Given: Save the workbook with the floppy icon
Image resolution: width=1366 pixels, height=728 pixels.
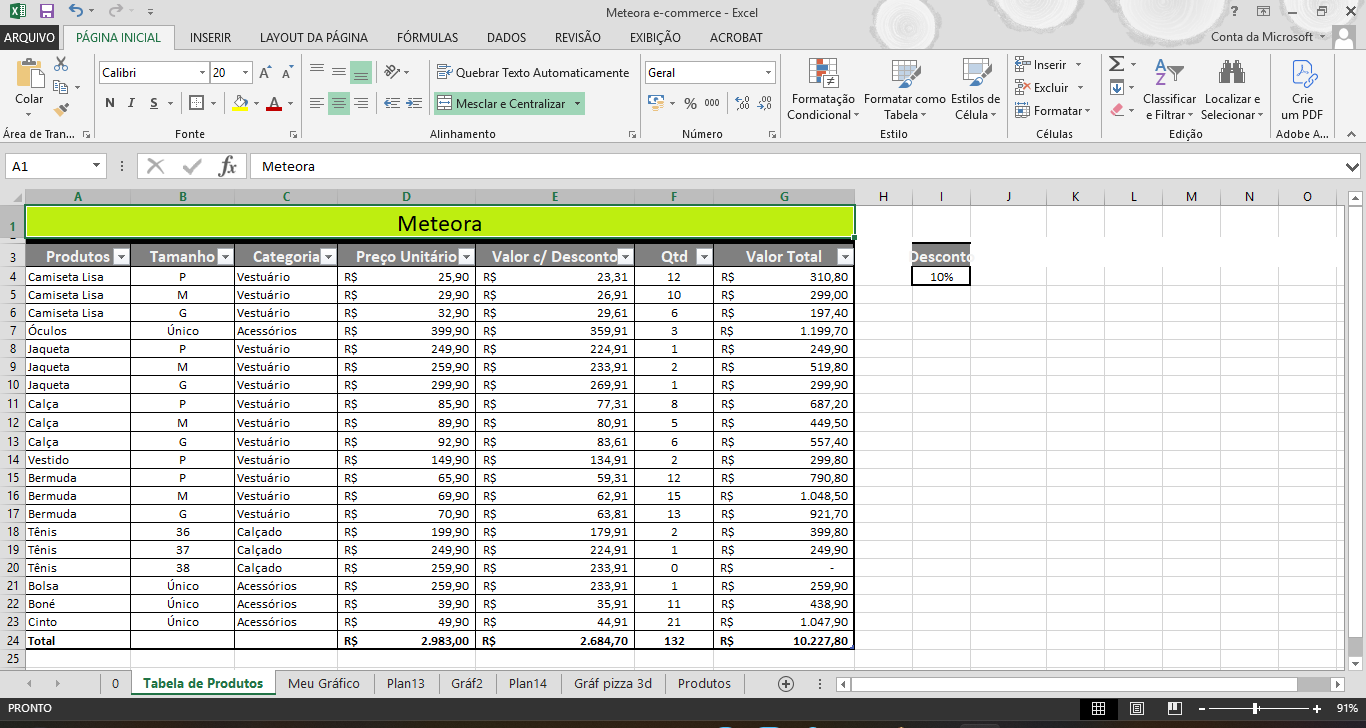Looking at the screenshot, I should [x=46, y=12].
